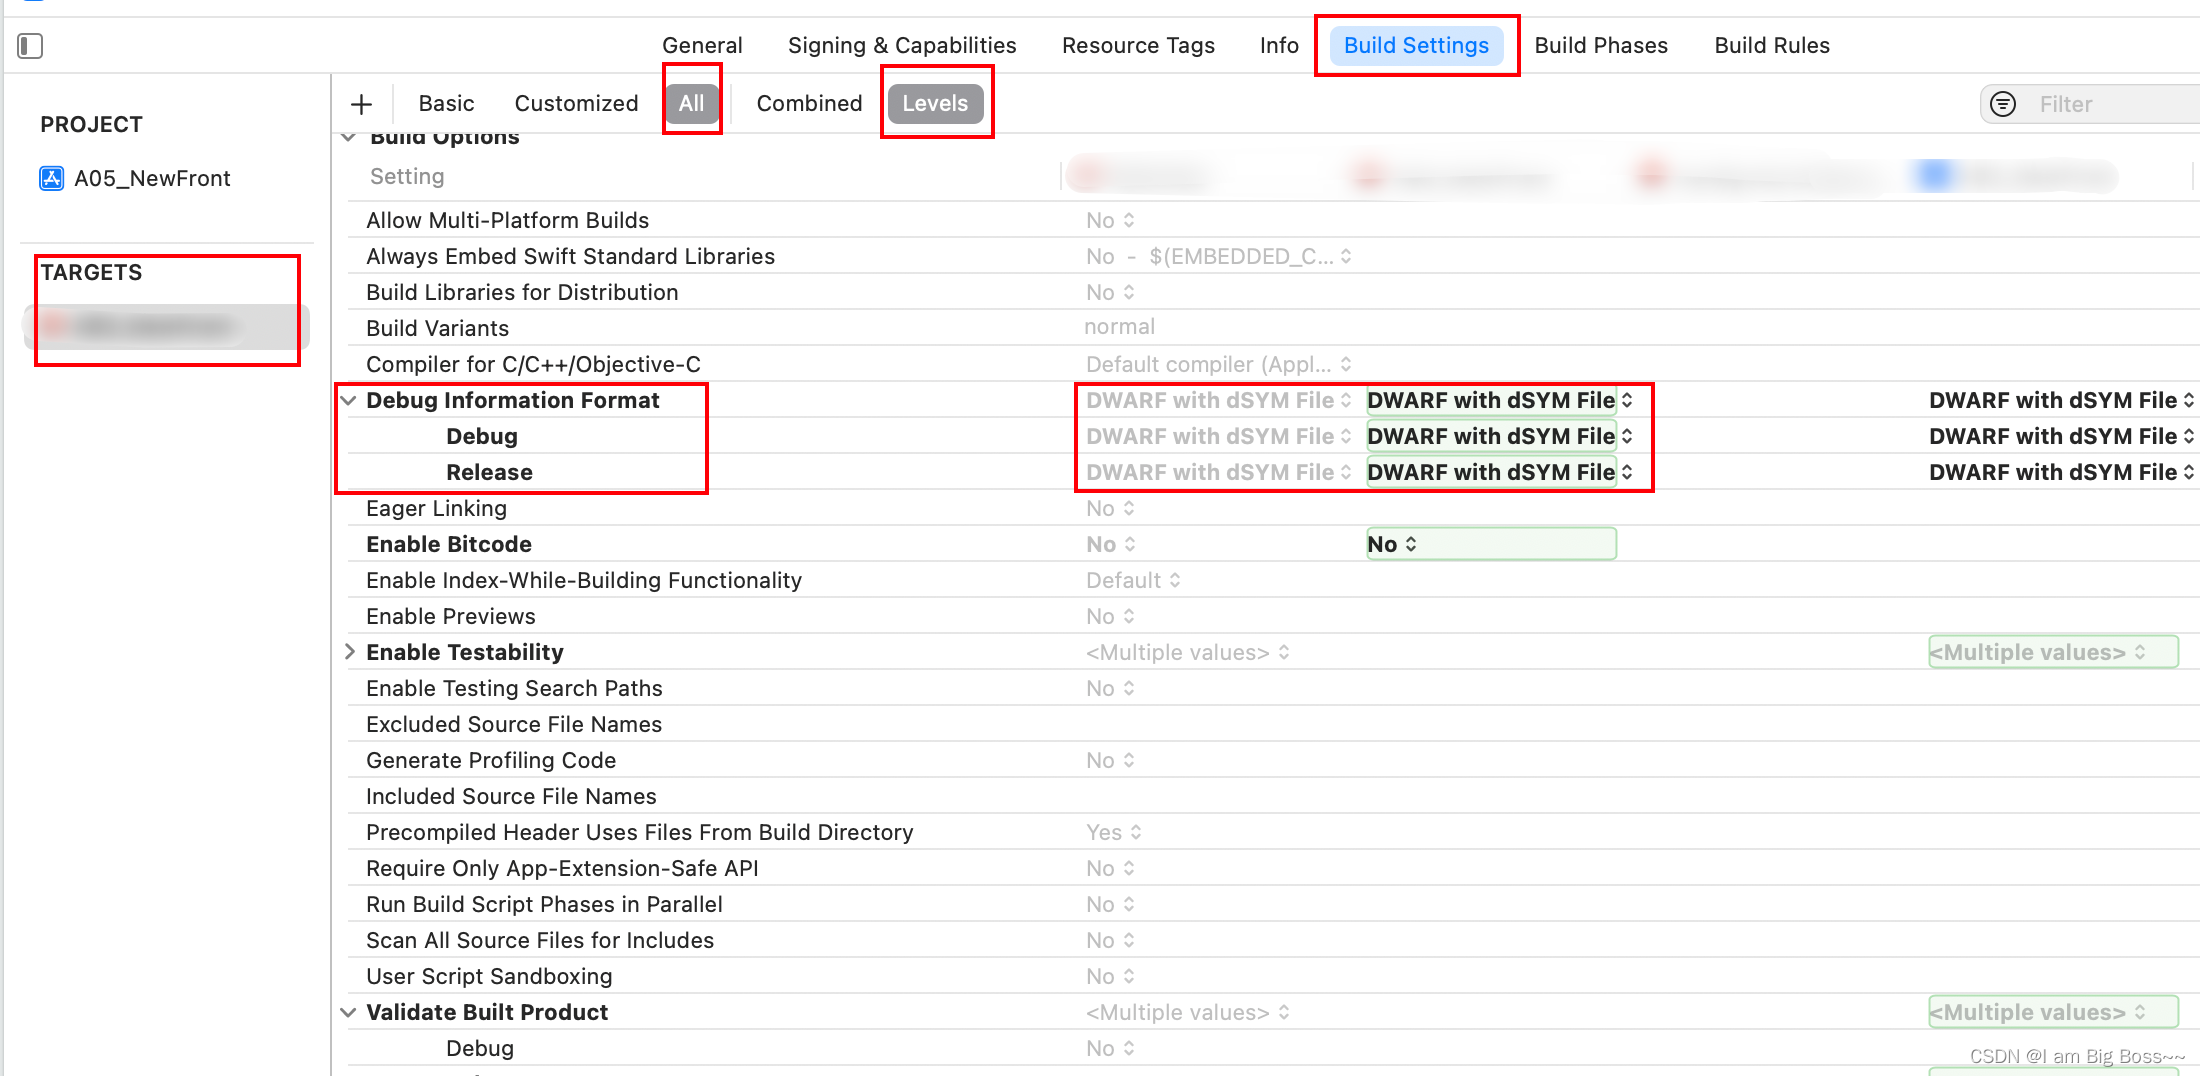The width and height of the screenshot is (2200, 1076).
Task: Open Generate Profiling Code popup
Action: point(1110,761)
